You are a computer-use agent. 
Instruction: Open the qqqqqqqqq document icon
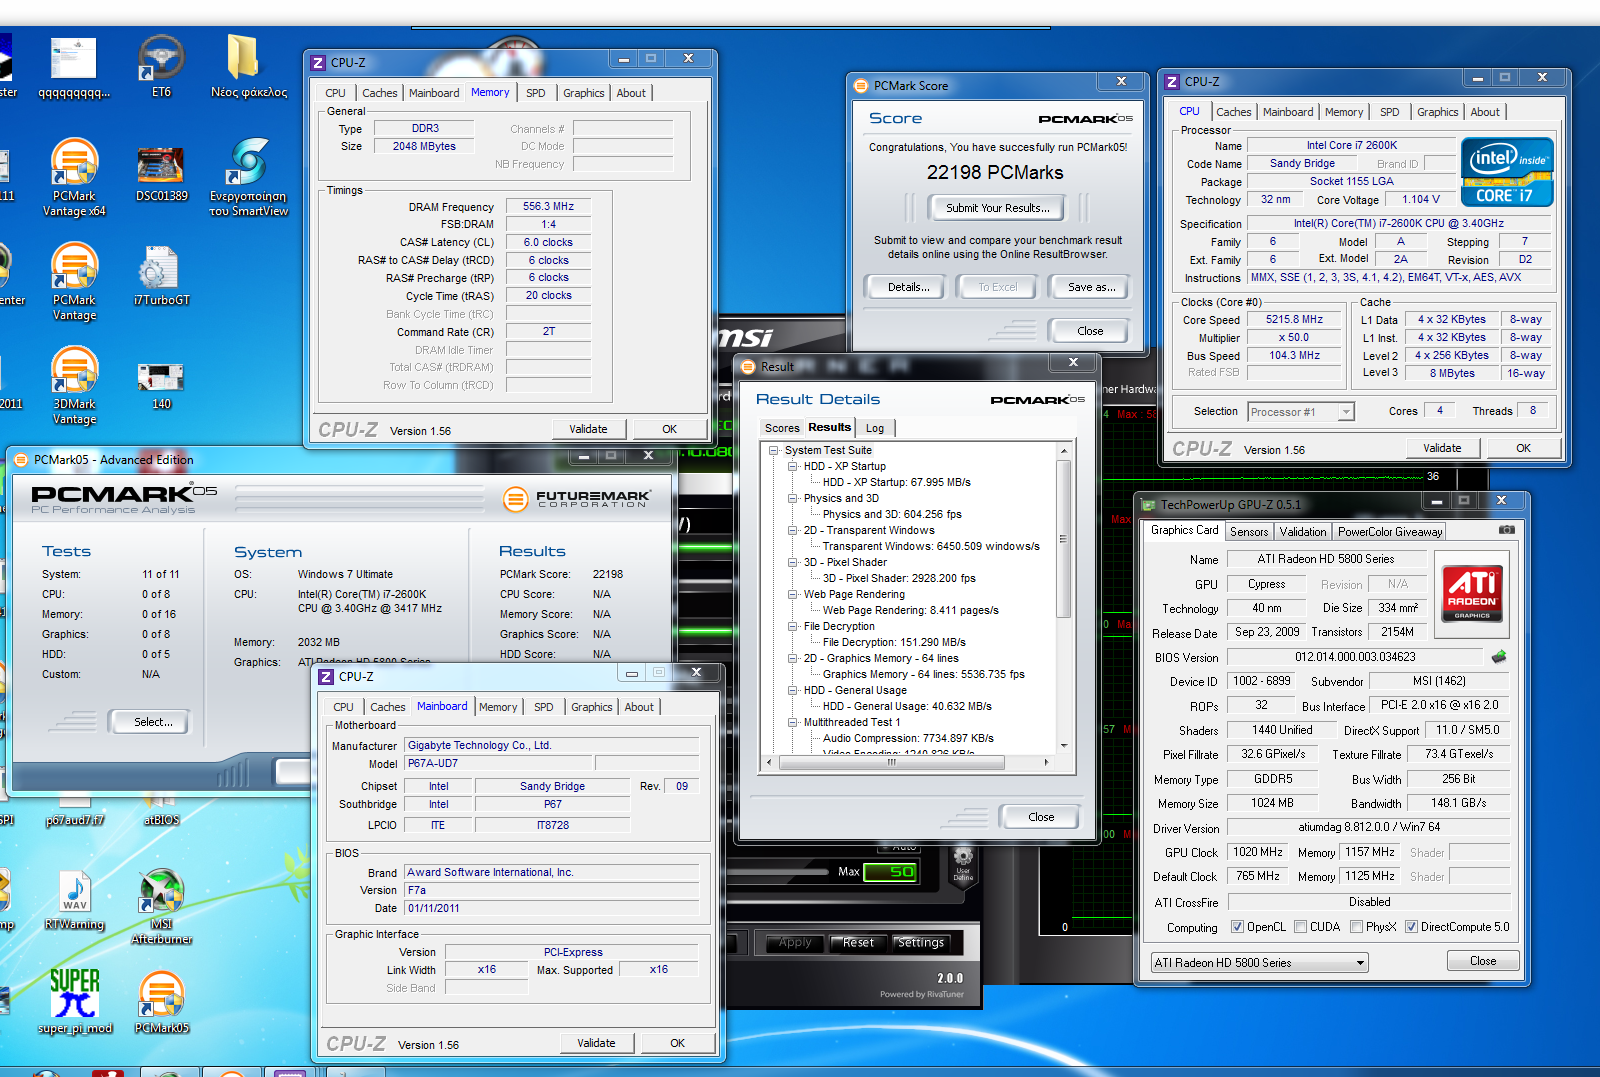coord(74,68)
